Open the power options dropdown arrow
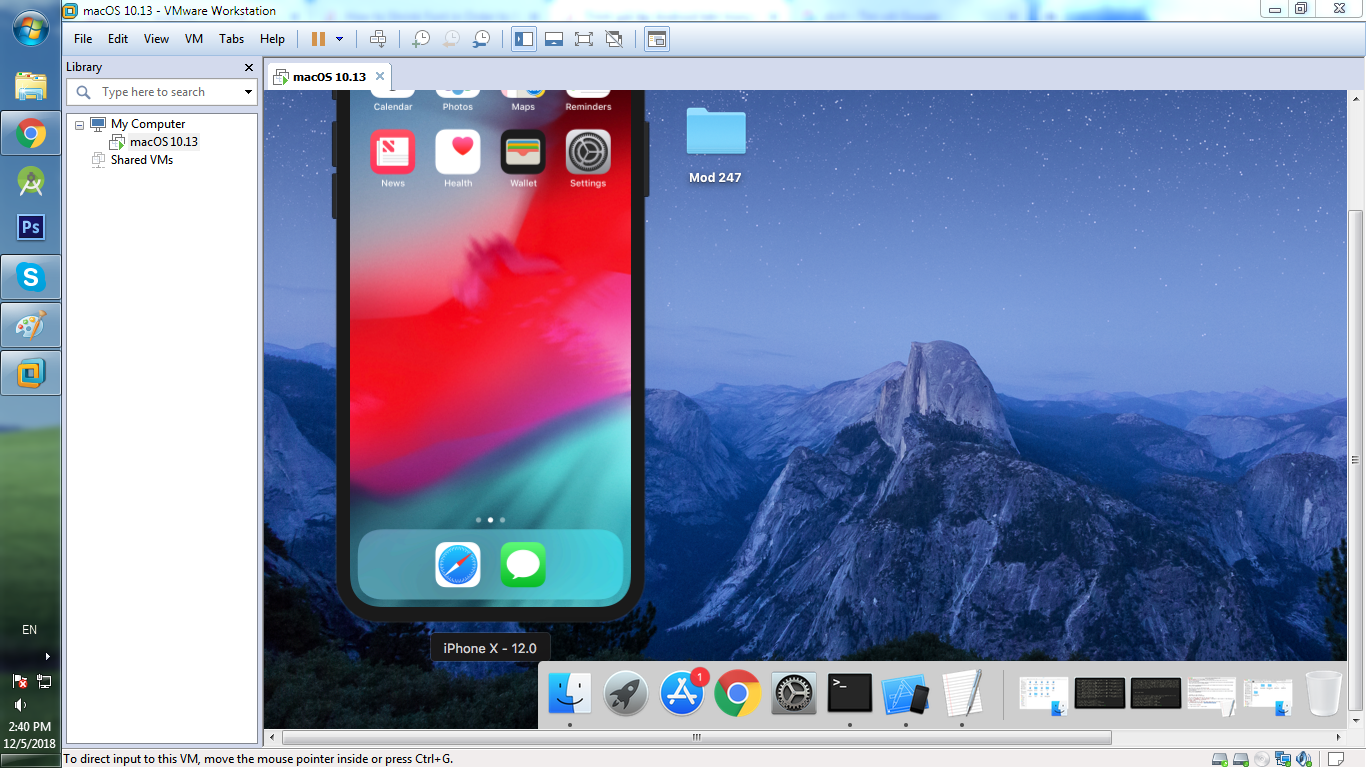The image size is (1366, 768). [339, 39]
